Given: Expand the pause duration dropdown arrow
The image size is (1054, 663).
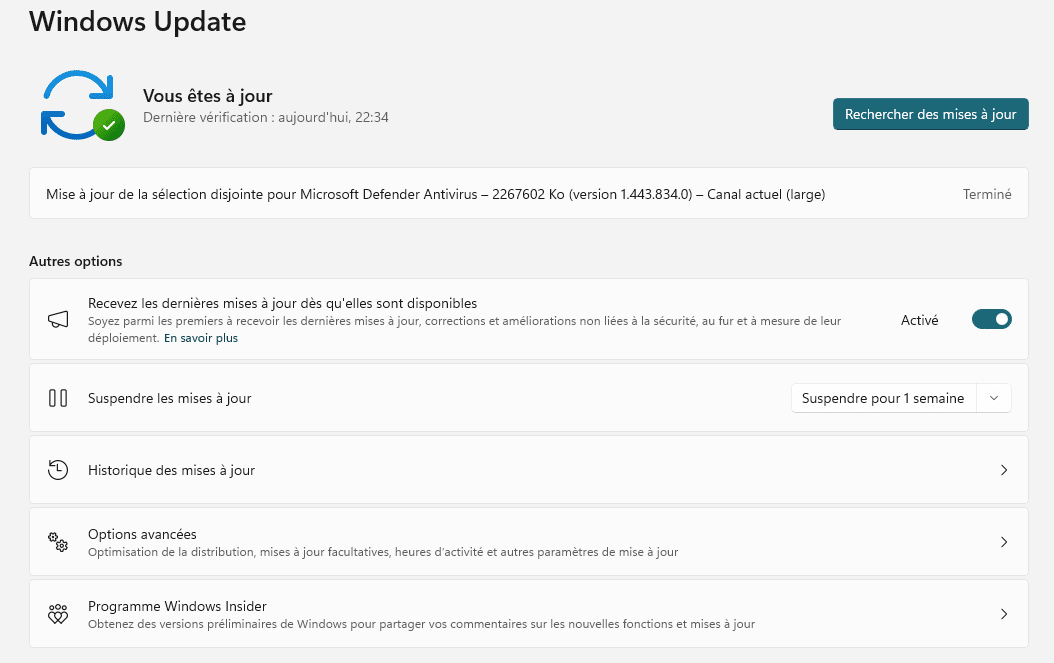Looking at the screenshot, I should pos(993,398).
